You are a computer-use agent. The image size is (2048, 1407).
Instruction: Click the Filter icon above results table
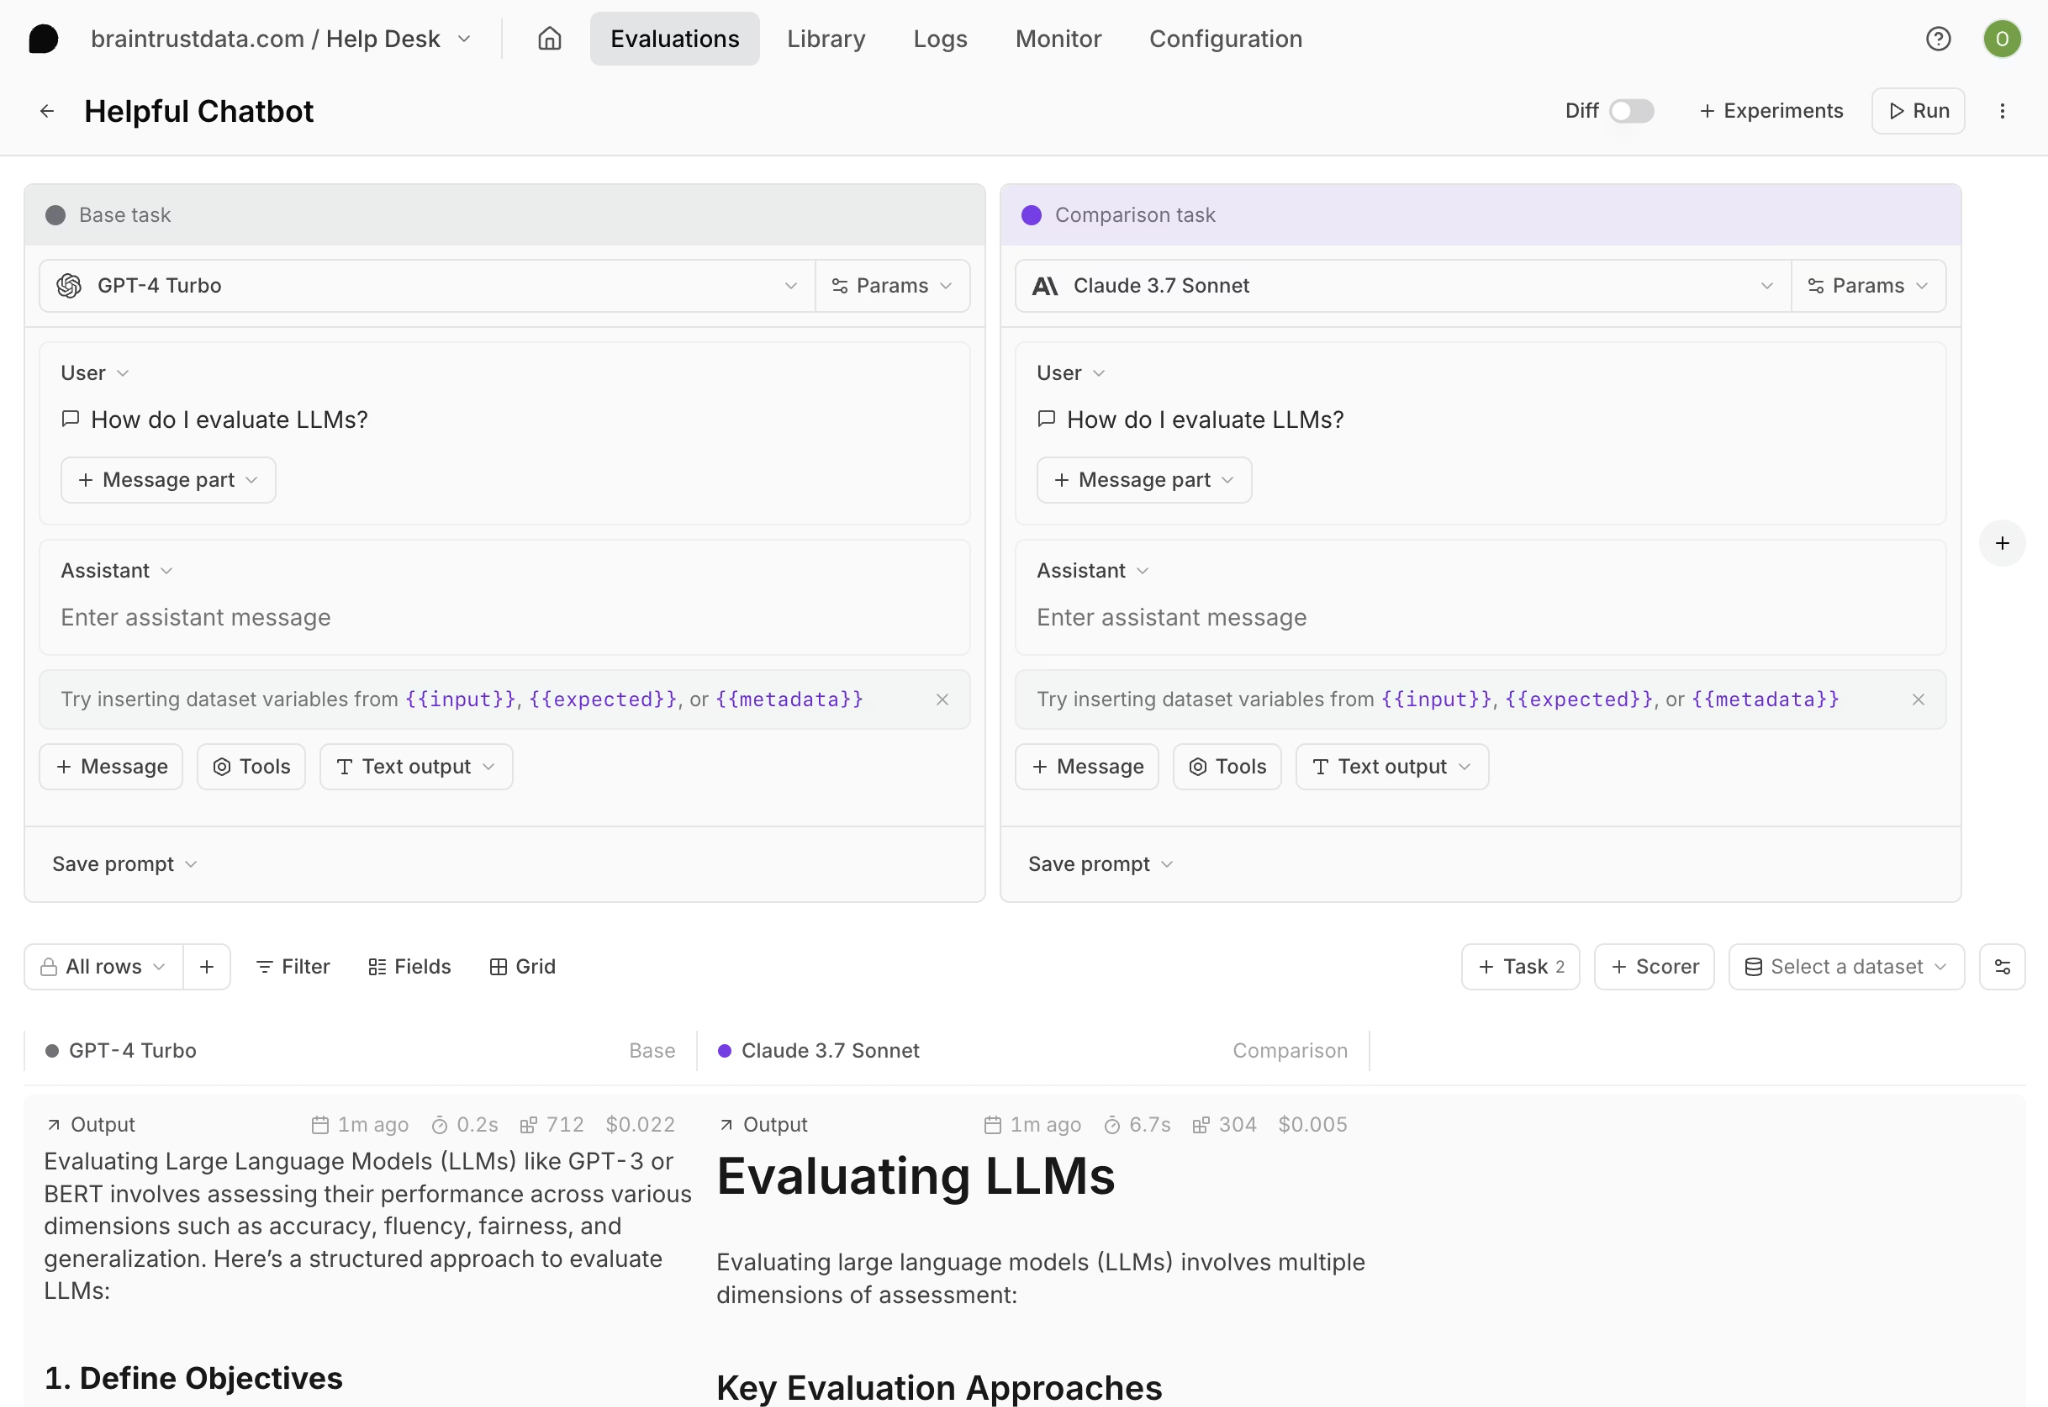pyautogui.click(x=265, y=966)
